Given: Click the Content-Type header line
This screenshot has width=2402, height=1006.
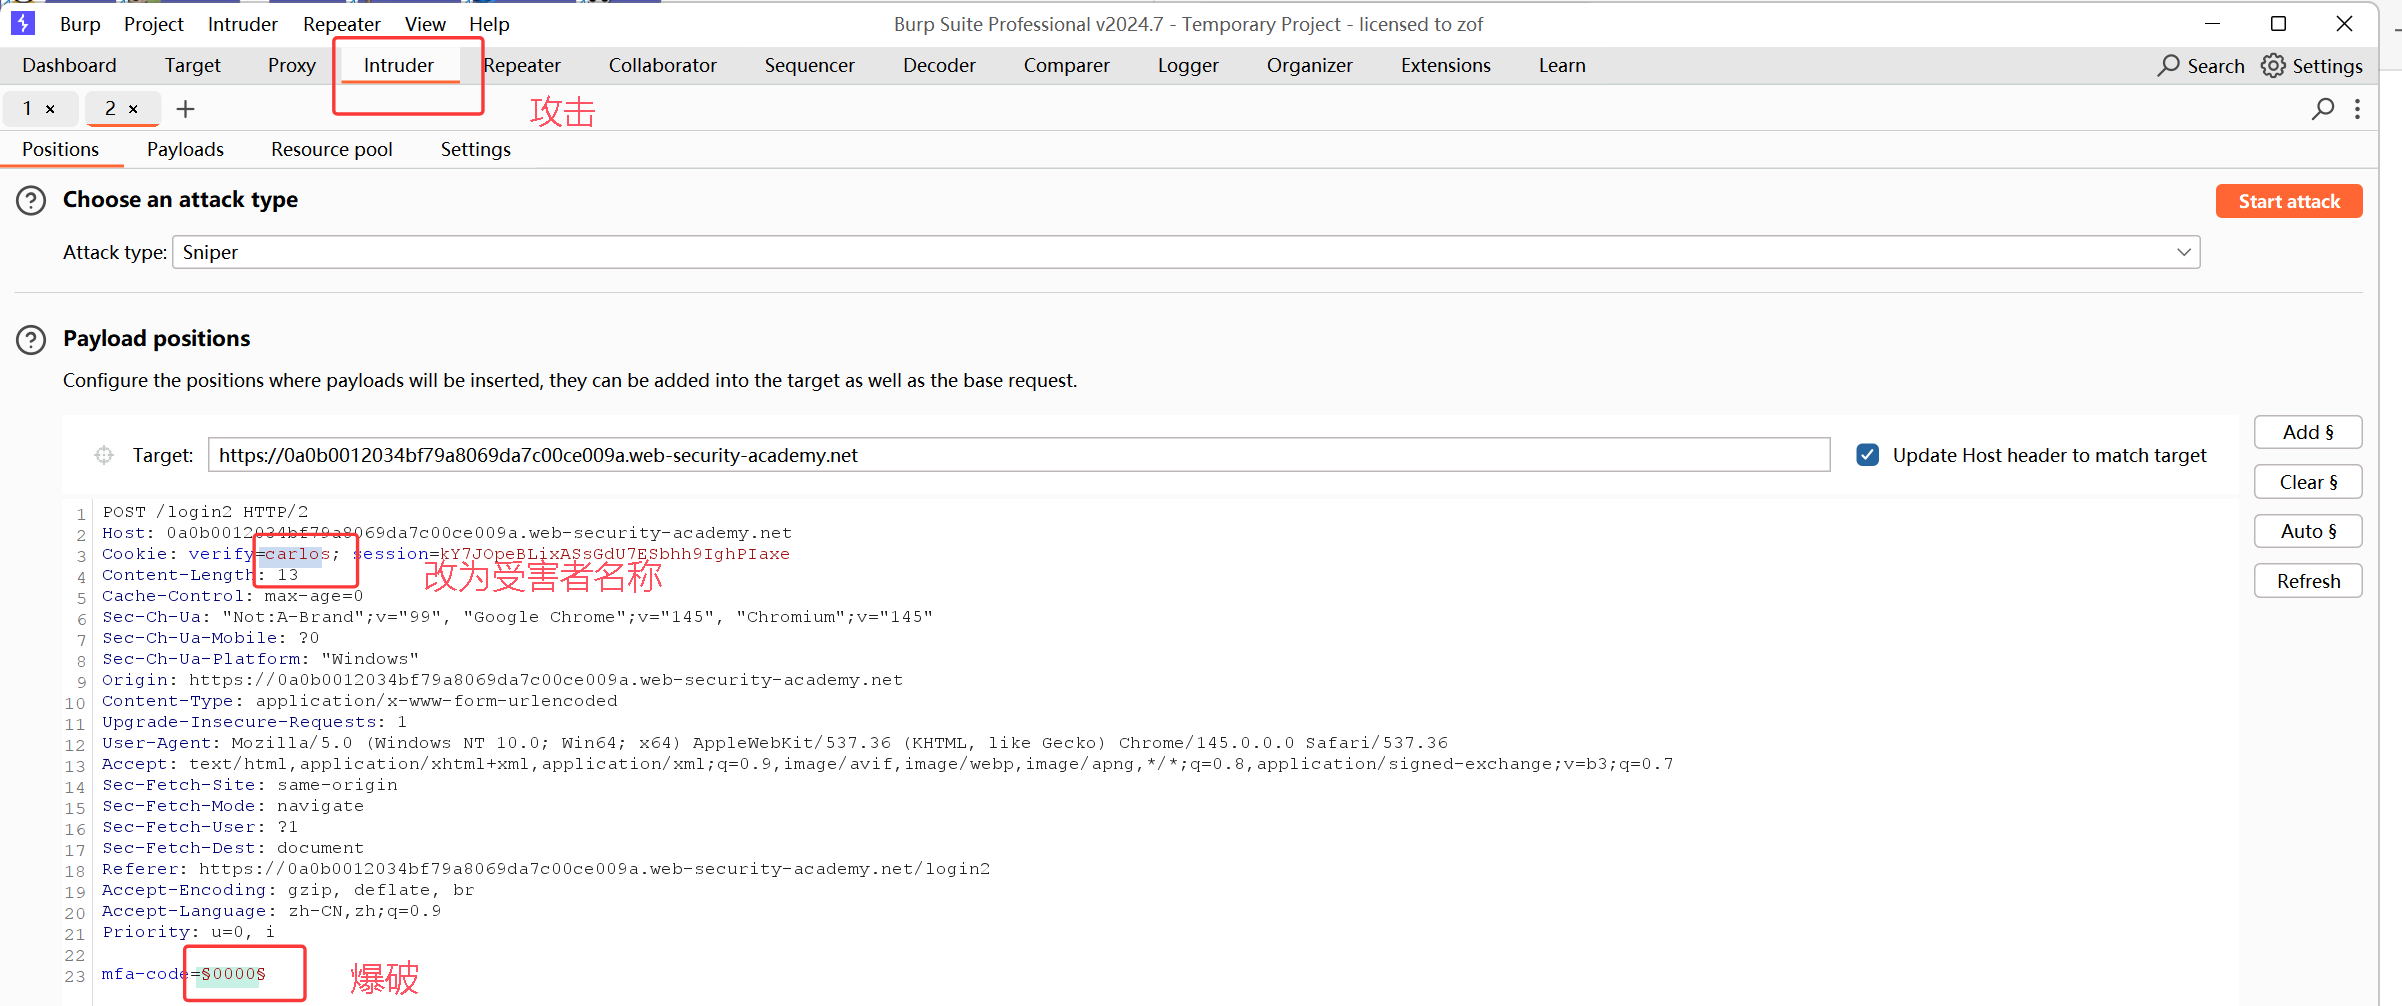Looking at the screenshot, I should pos(360,701).
